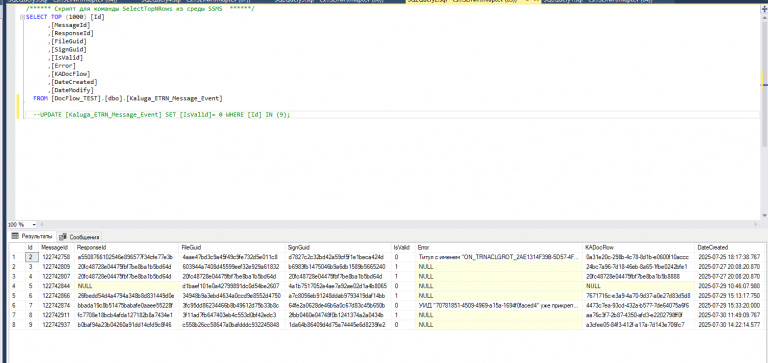Click the commented UPDATE statement line
The height and width of the screenshot is (363, 768).
pos(162,115)
